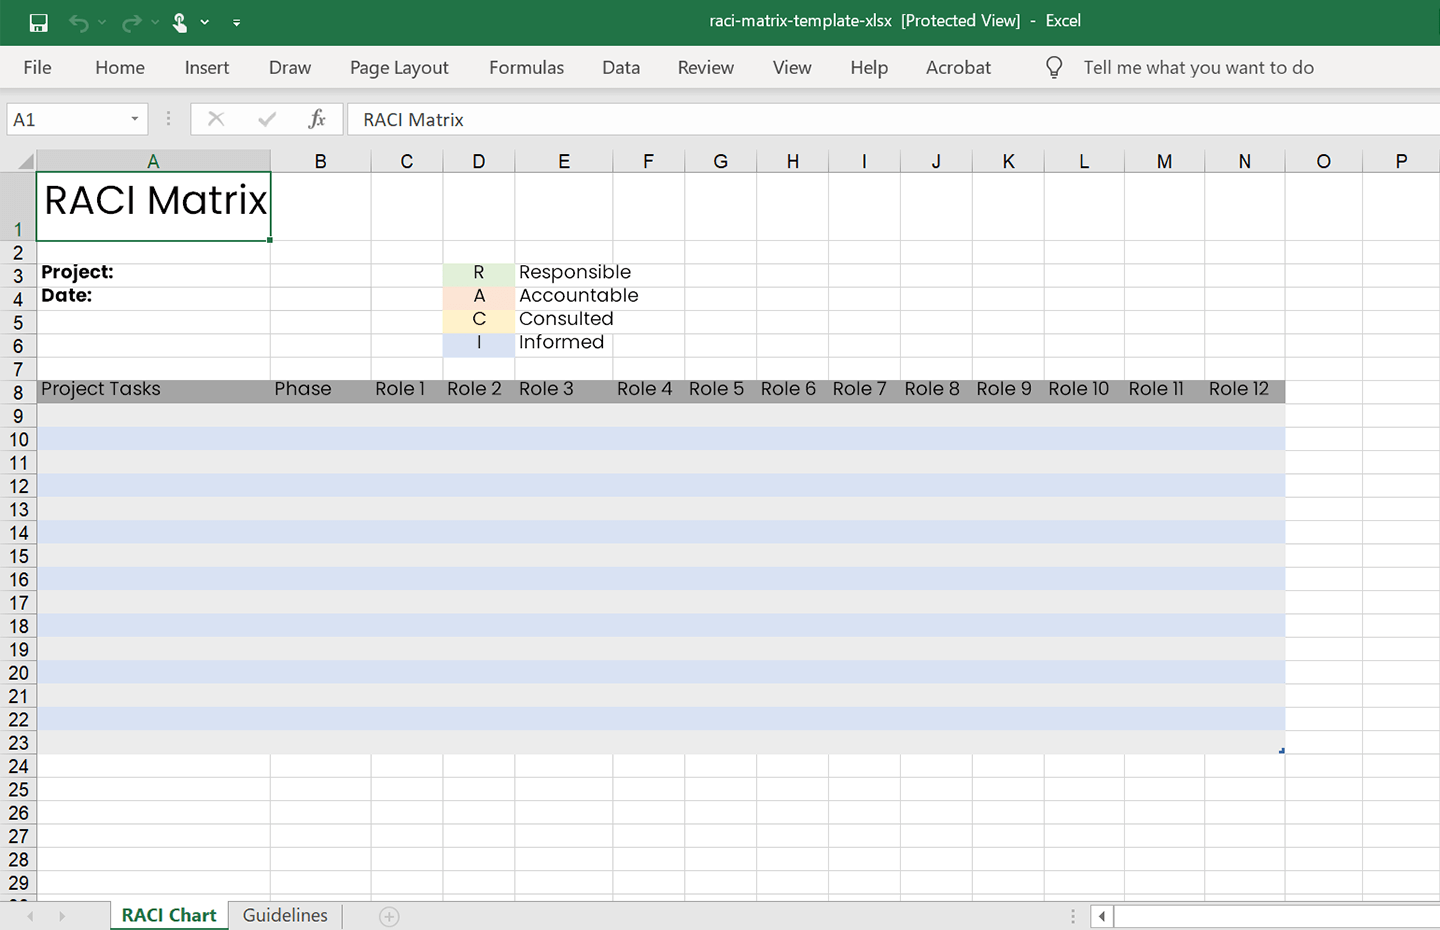Switch to the Home ribbon tab
The width and height of the screenshot is (1440, 930).
point(120,67)
